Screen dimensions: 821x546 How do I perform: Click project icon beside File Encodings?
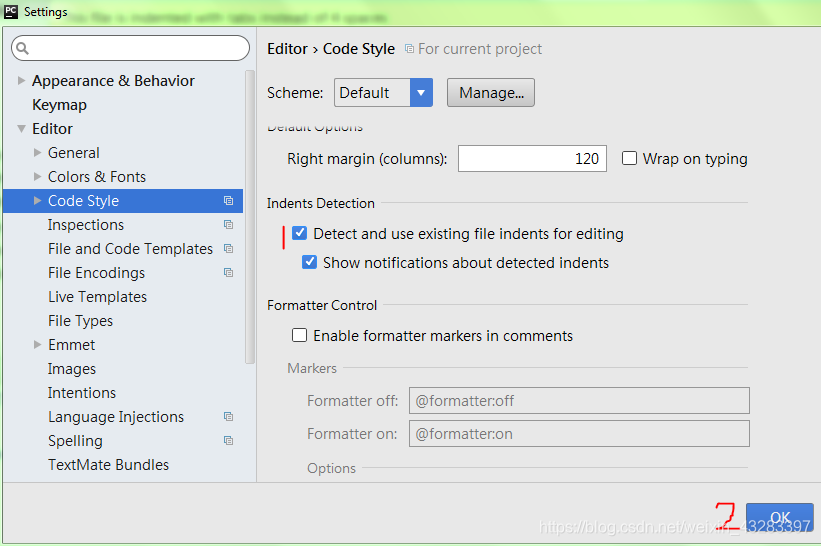tap(228, 273)
